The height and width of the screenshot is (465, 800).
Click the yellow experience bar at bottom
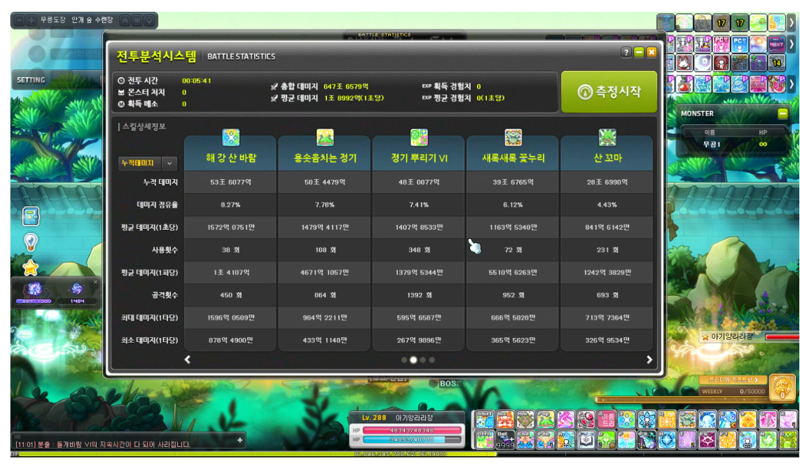coord(254,453)
